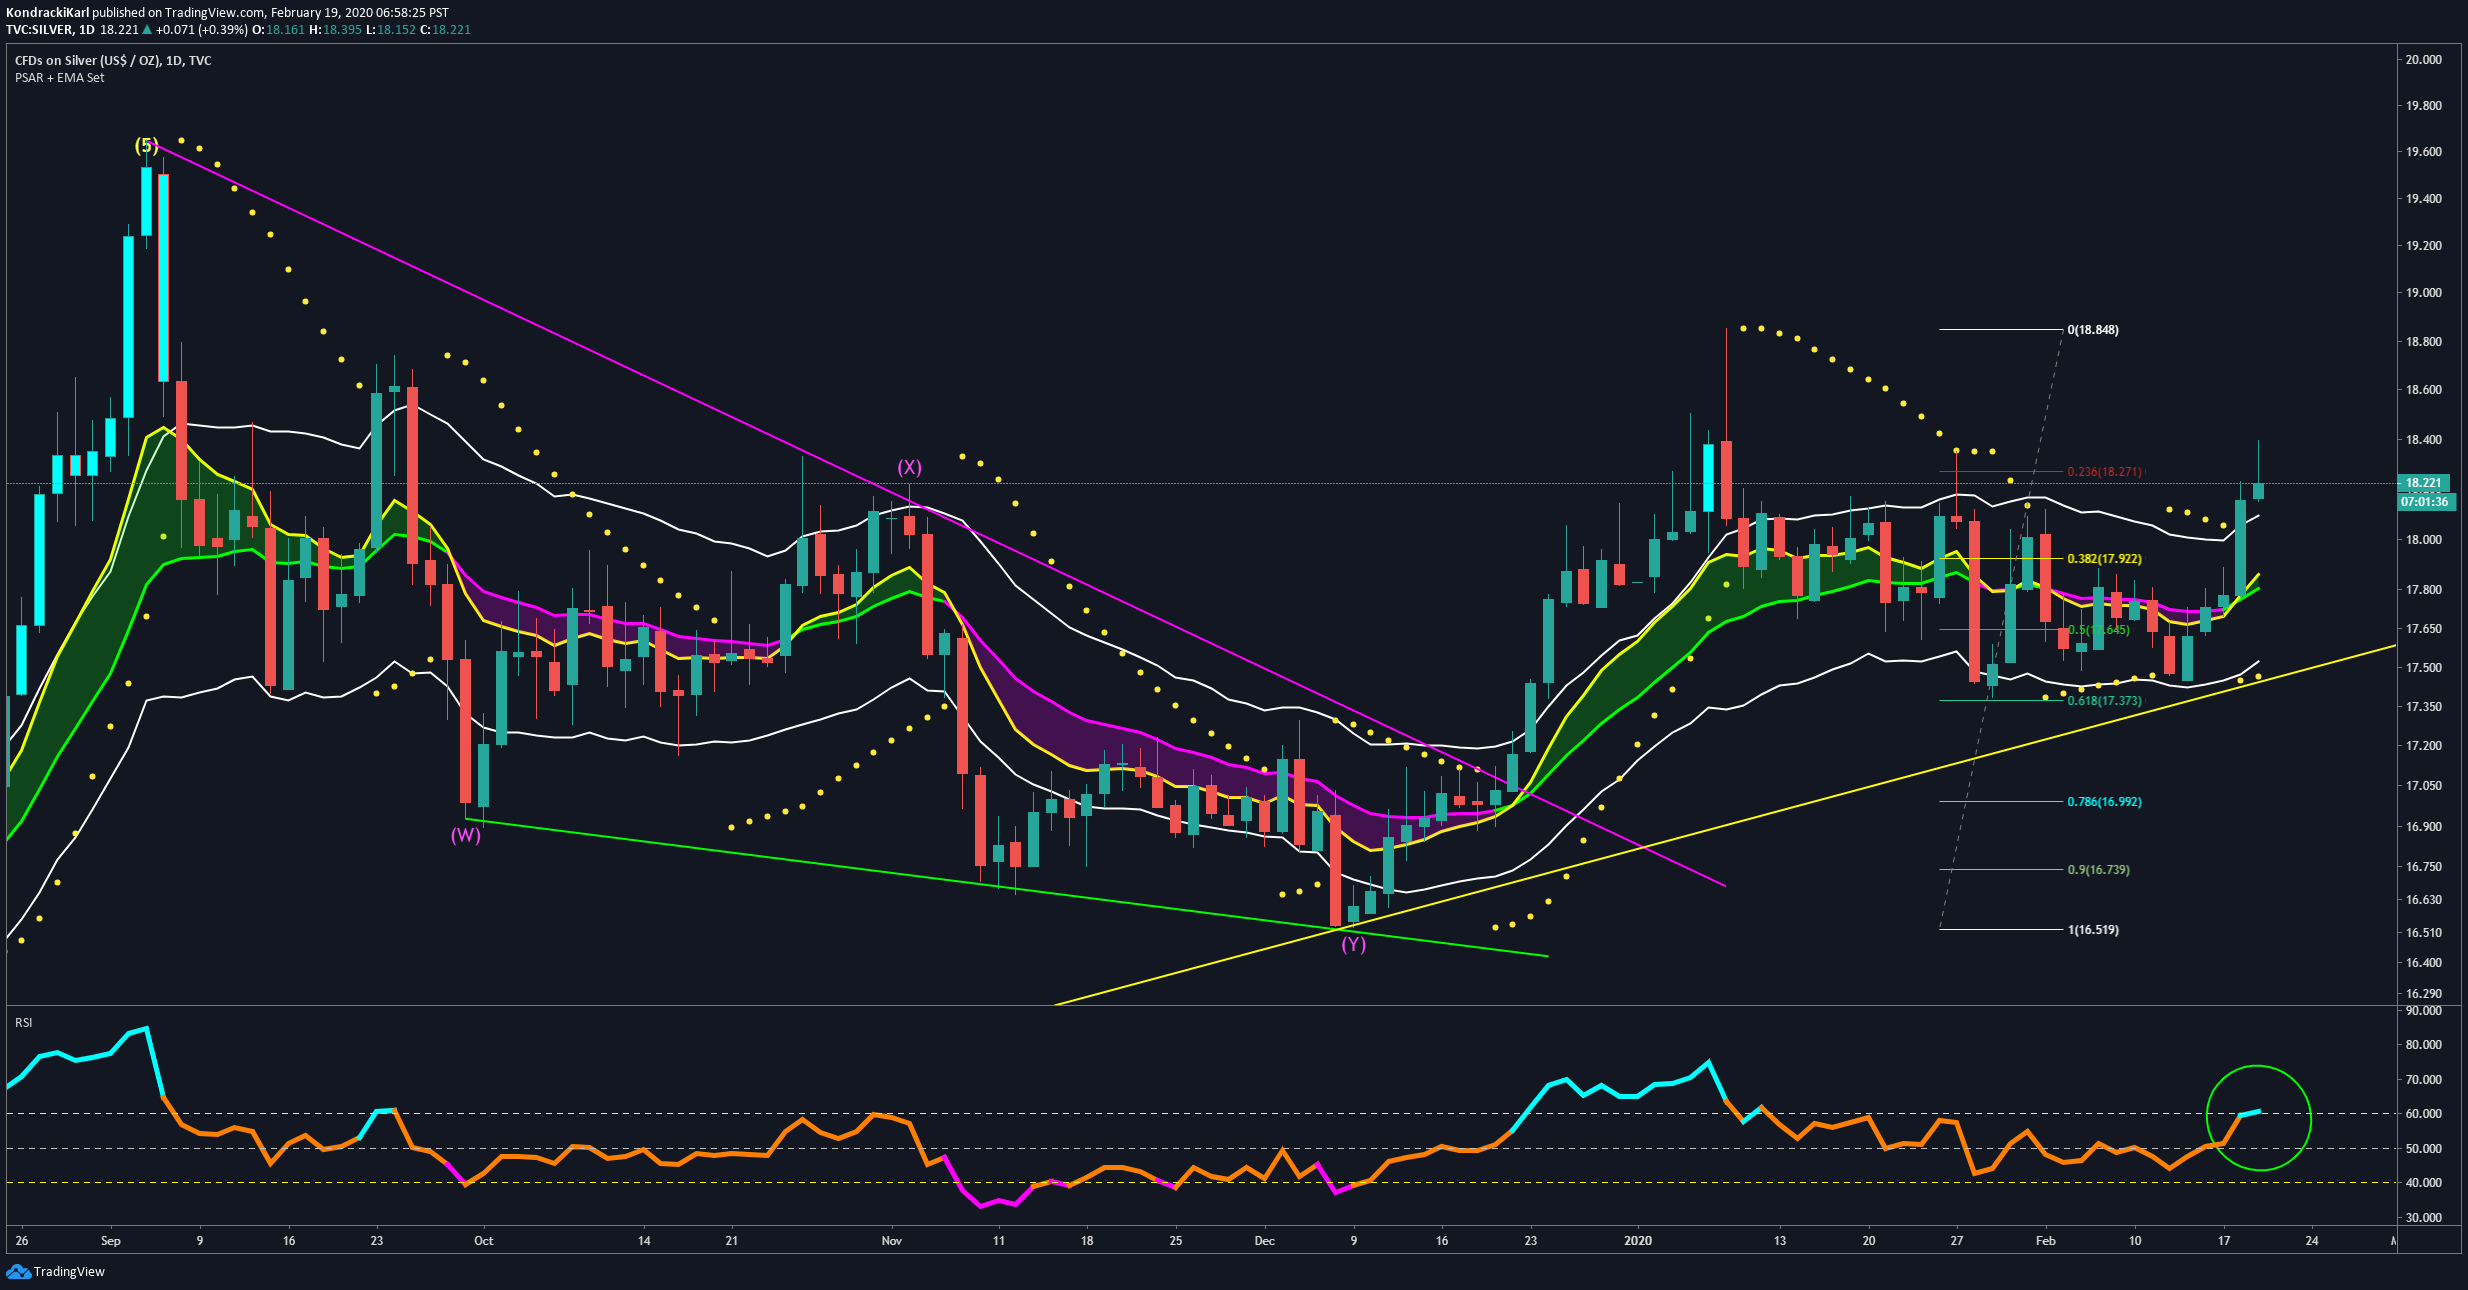Image resolution: width=2468 pixels, height=1290 pixels.
Task: Click Fibonacci level 0(18.848) label
Action: click(2093, 330)
